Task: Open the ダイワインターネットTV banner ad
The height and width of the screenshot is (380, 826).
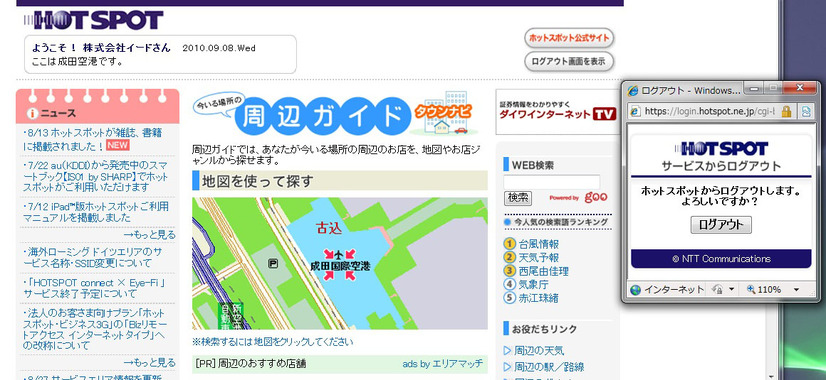Action: [557, 111]
